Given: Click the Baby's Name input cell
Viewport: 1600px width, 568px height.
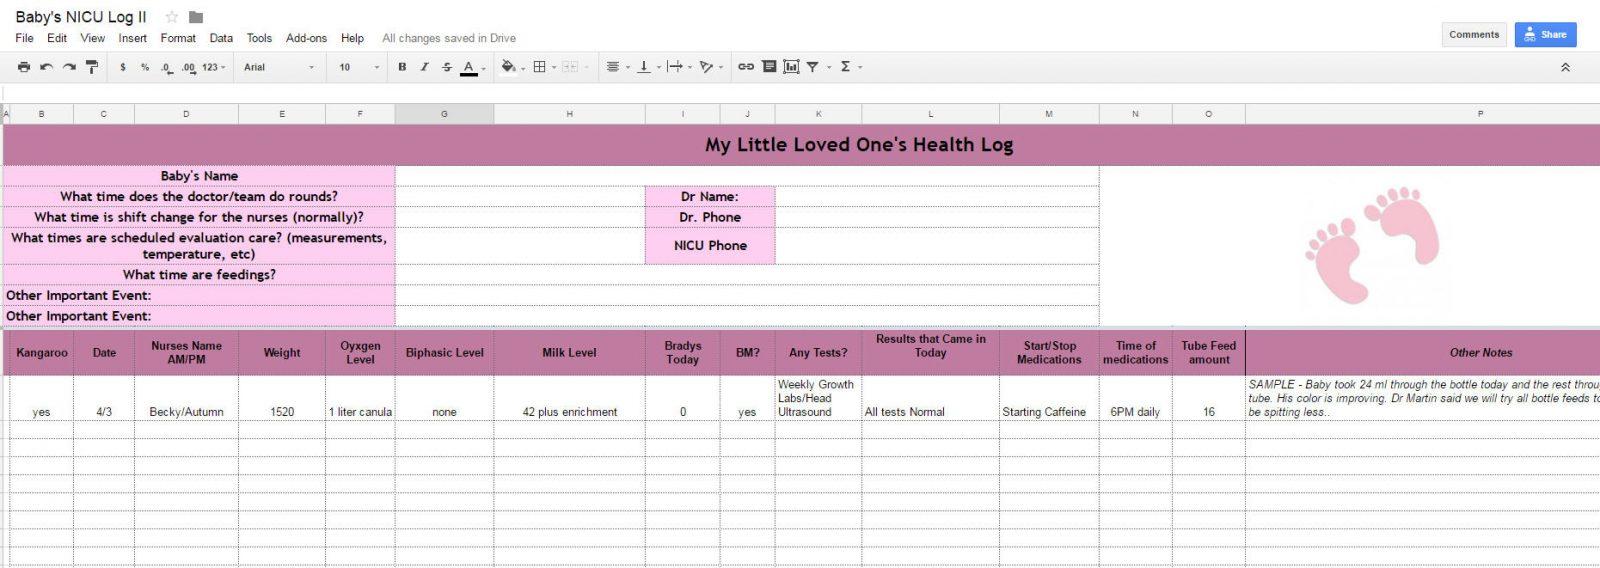Looking at the screenshot, I should [746, 176].
